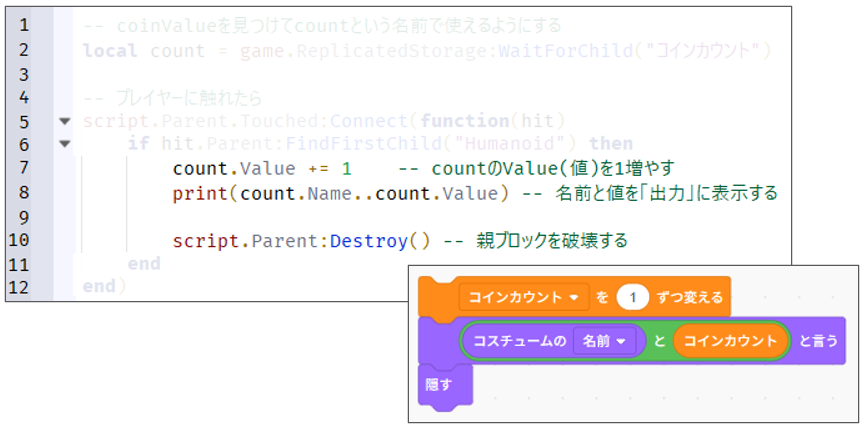Click the end keyword on line 11
Image resolution: width=867 pixels, height=431 pixels.
pyautogui.click(x=144, y=263)
